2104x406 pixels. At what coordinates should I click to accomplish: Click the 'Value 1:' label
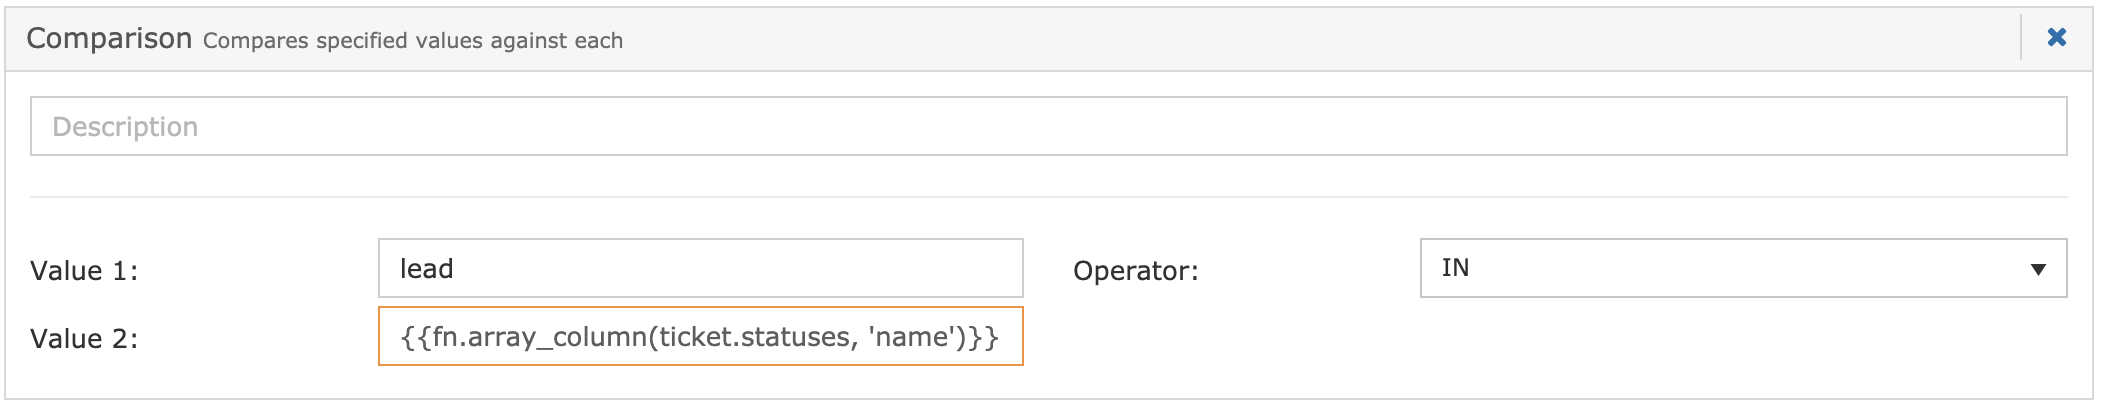[84, 271]
